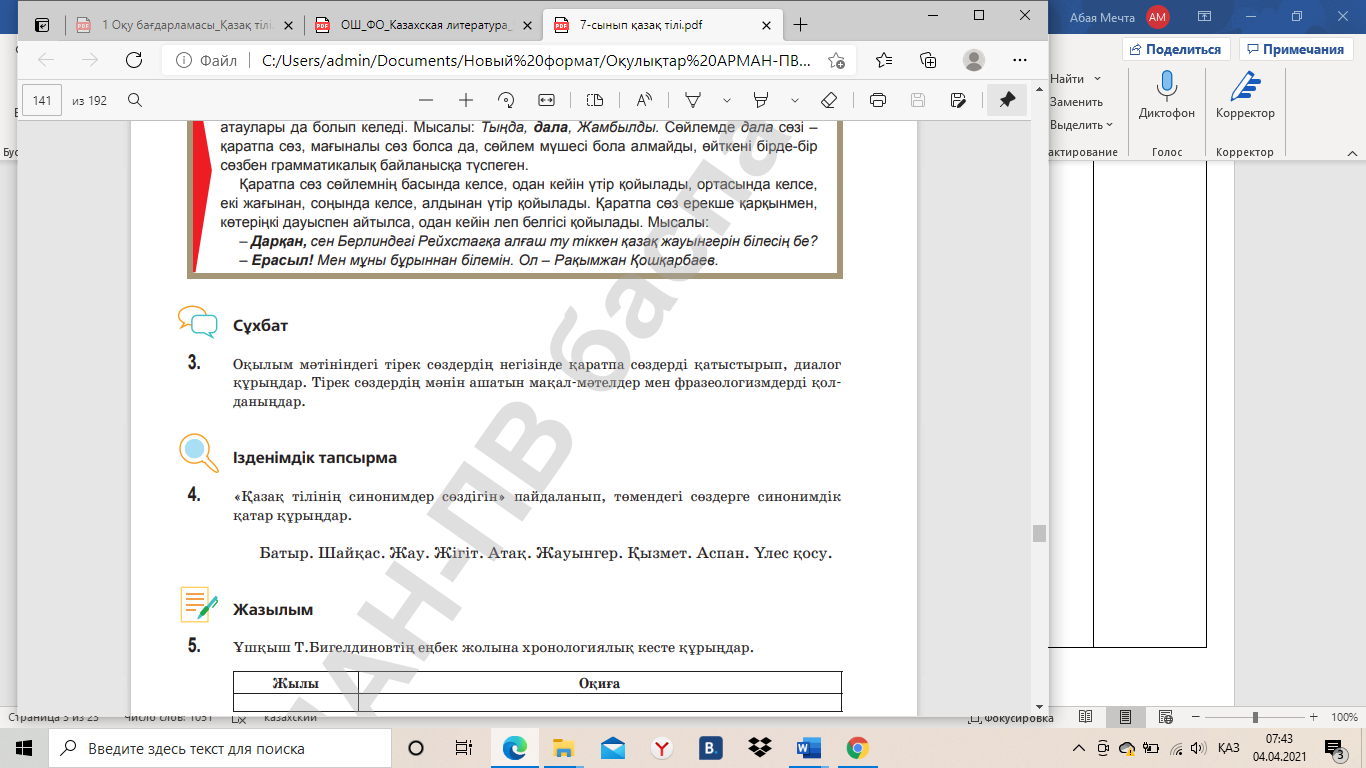Click the address bar file path
Viewport: 1366px width, 768px height.
[x=538, y=60]
